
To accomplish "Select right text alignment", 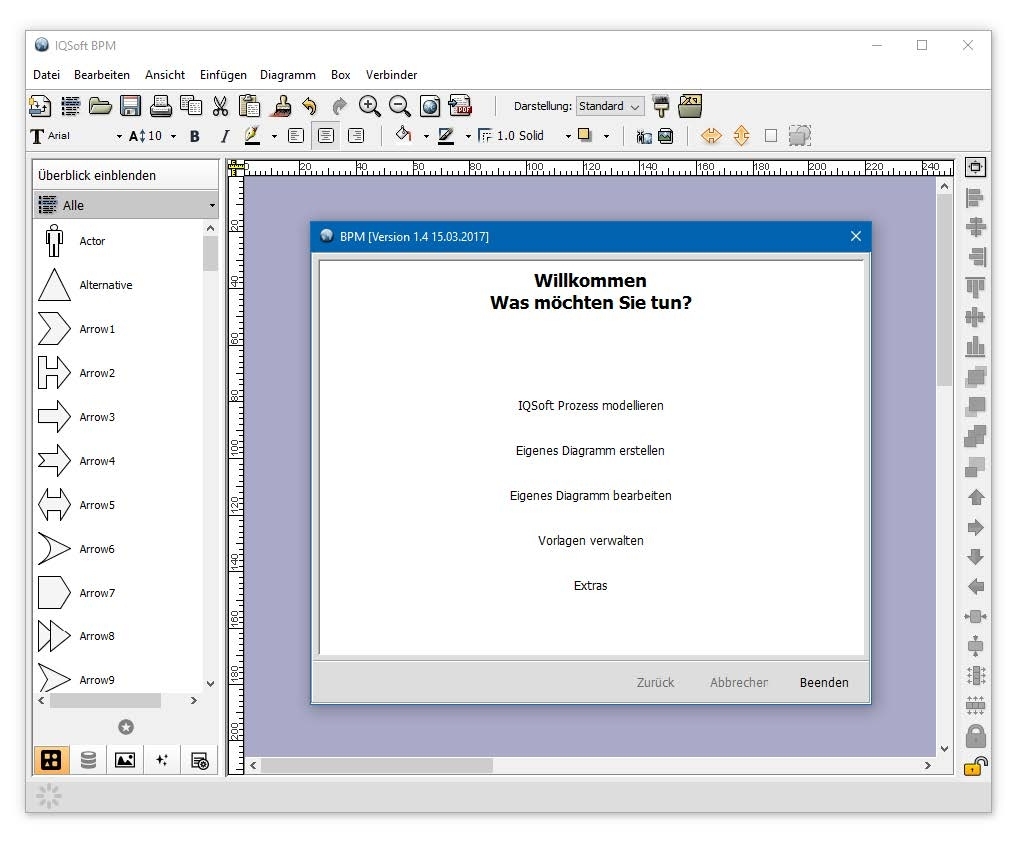I will click(356, 136).
